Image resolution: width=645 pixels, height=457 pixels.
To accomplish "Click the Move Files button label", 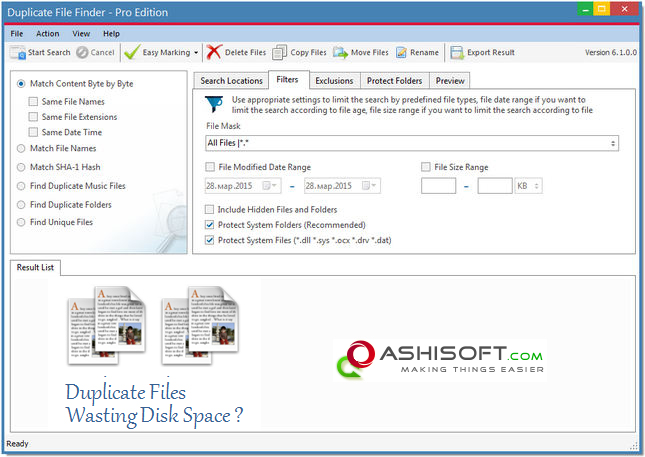I will click(370, 53).
